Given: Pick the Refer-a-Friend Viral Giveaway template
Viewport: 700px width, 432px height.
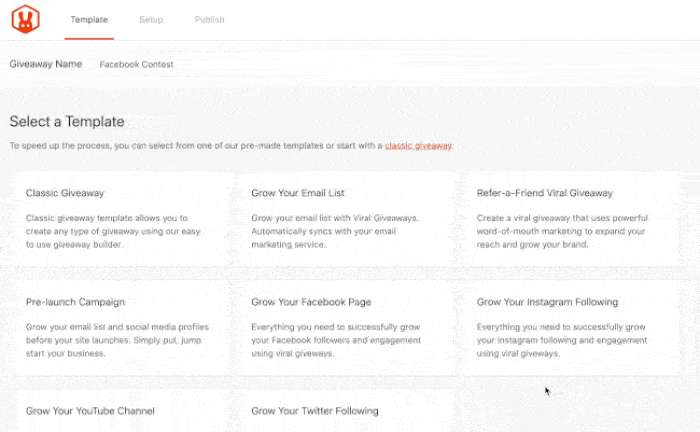Looking at the screenshot, I should pyautogui.click(x=545, y=193).
